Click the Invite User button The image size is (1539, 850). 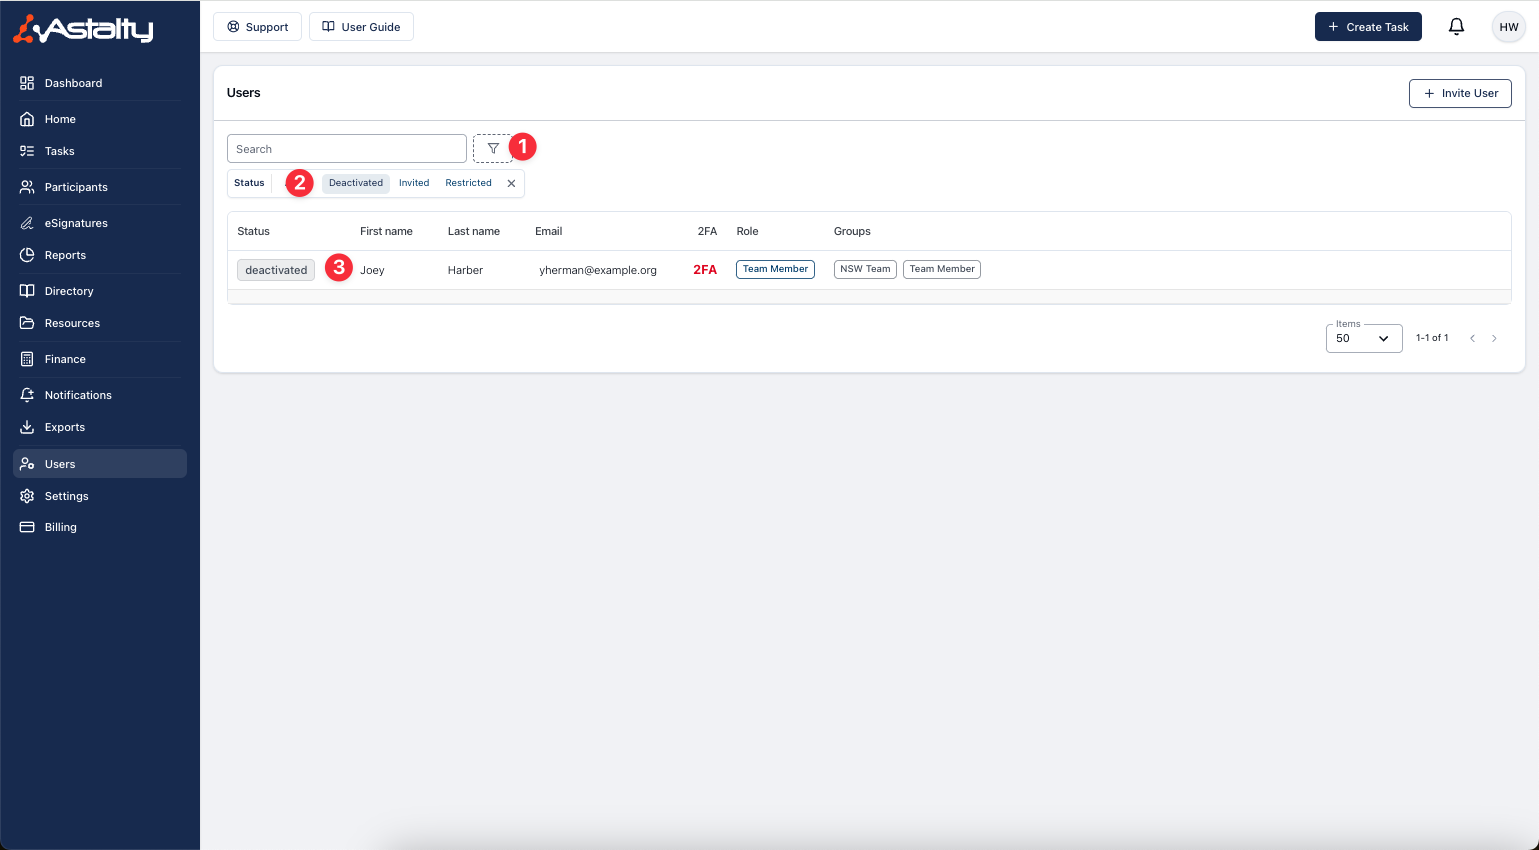tap(1460, 93)
